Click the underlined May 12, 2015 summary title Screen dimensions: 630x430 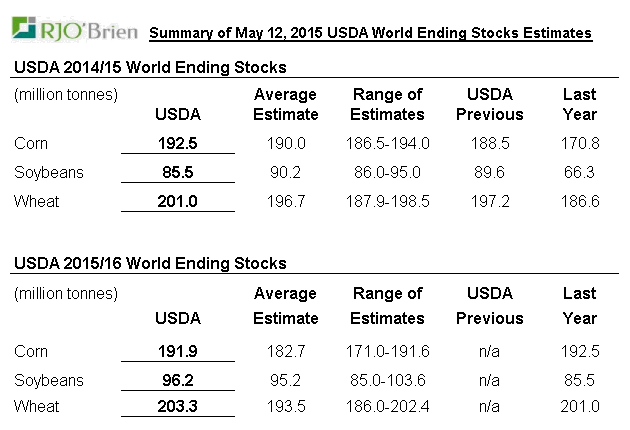[370, 34]
